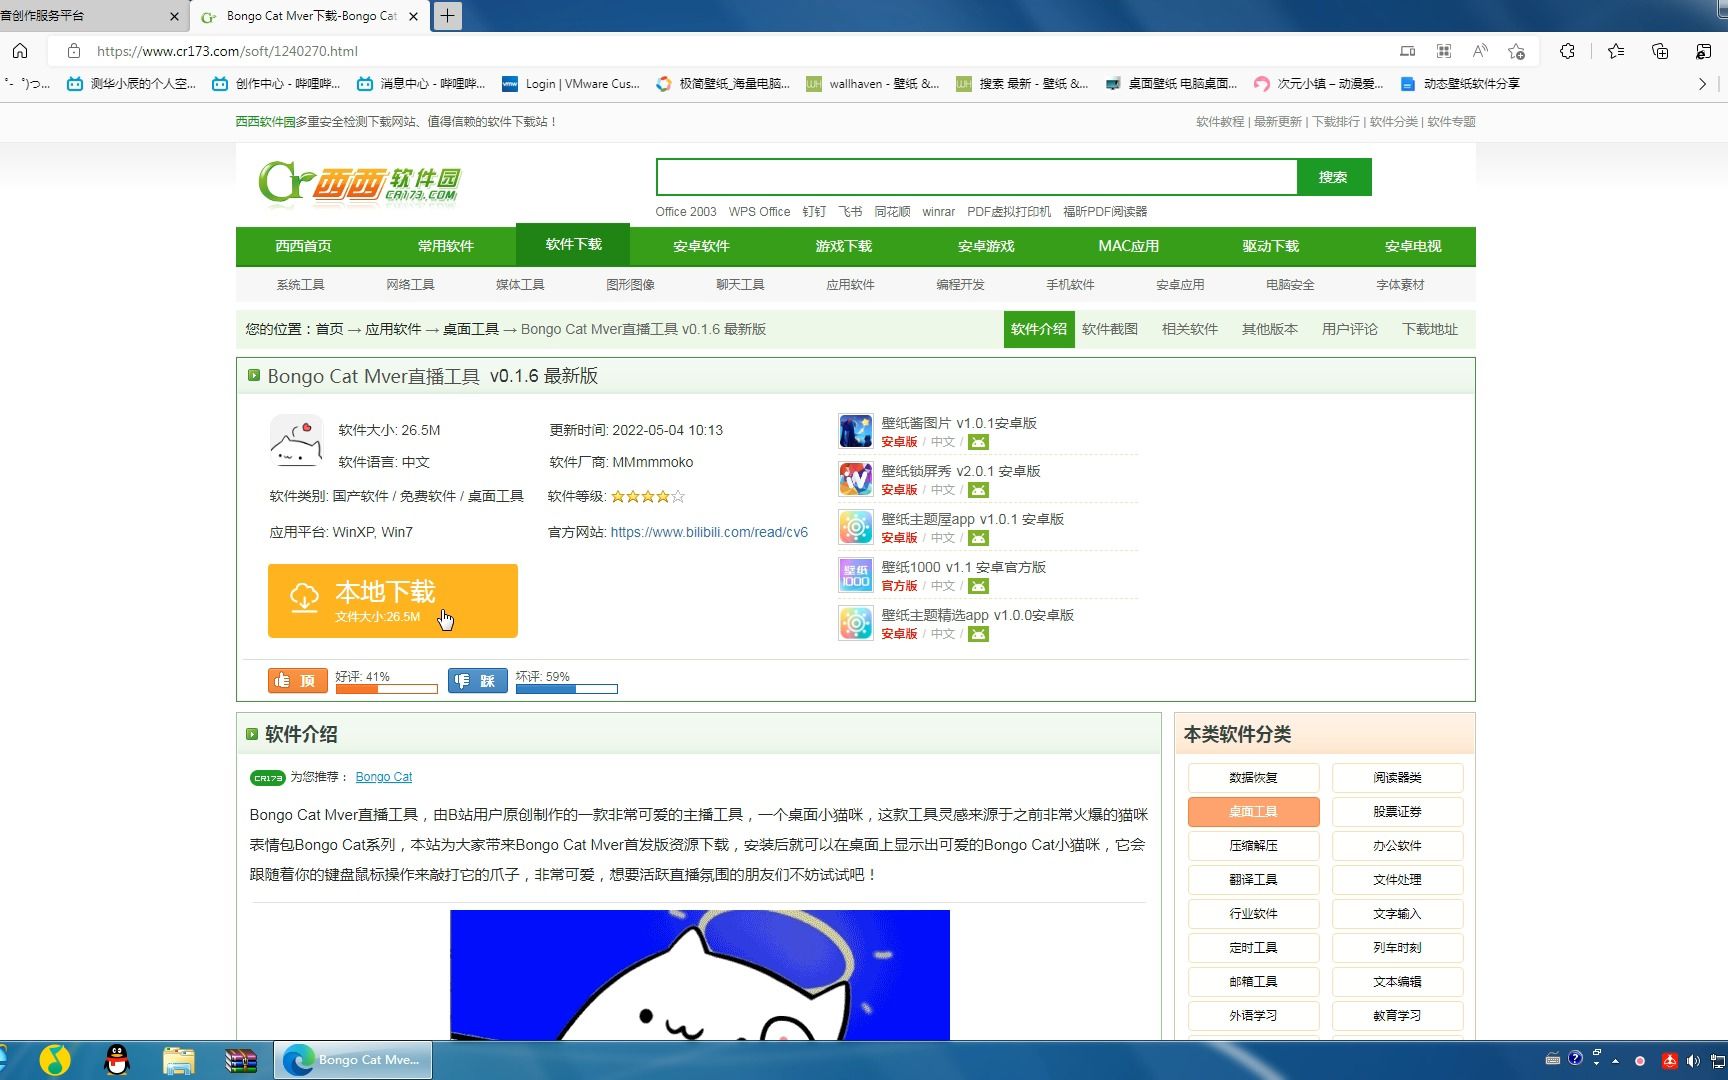Open the Bongo Cat recommendation link
Screen dimensions: 1728x1080
click(384, 776)
